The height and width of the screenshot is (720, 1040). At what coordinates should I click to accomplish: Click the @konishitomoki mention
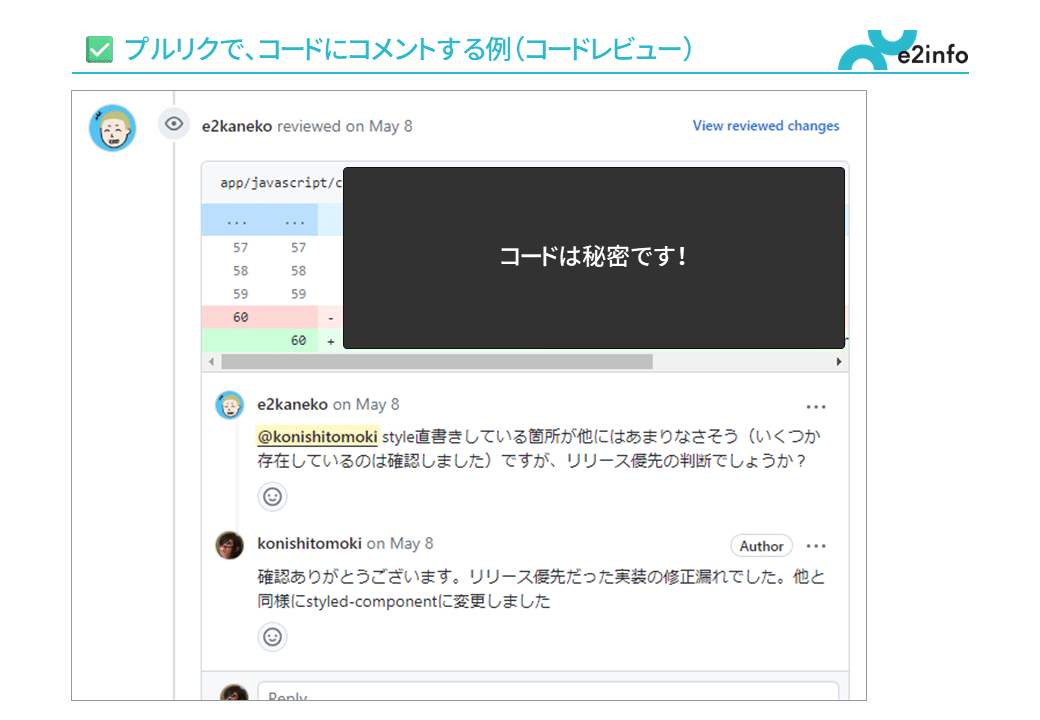[317, 437]
